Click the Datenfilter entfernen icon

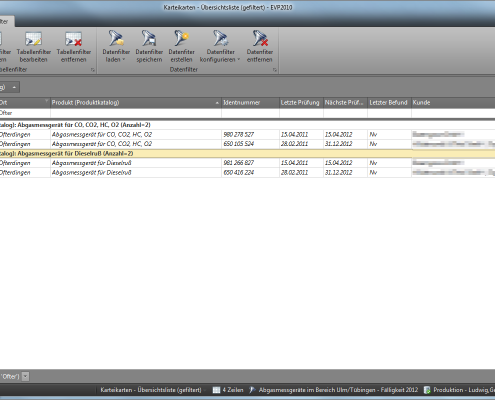[x=260, y=39]
